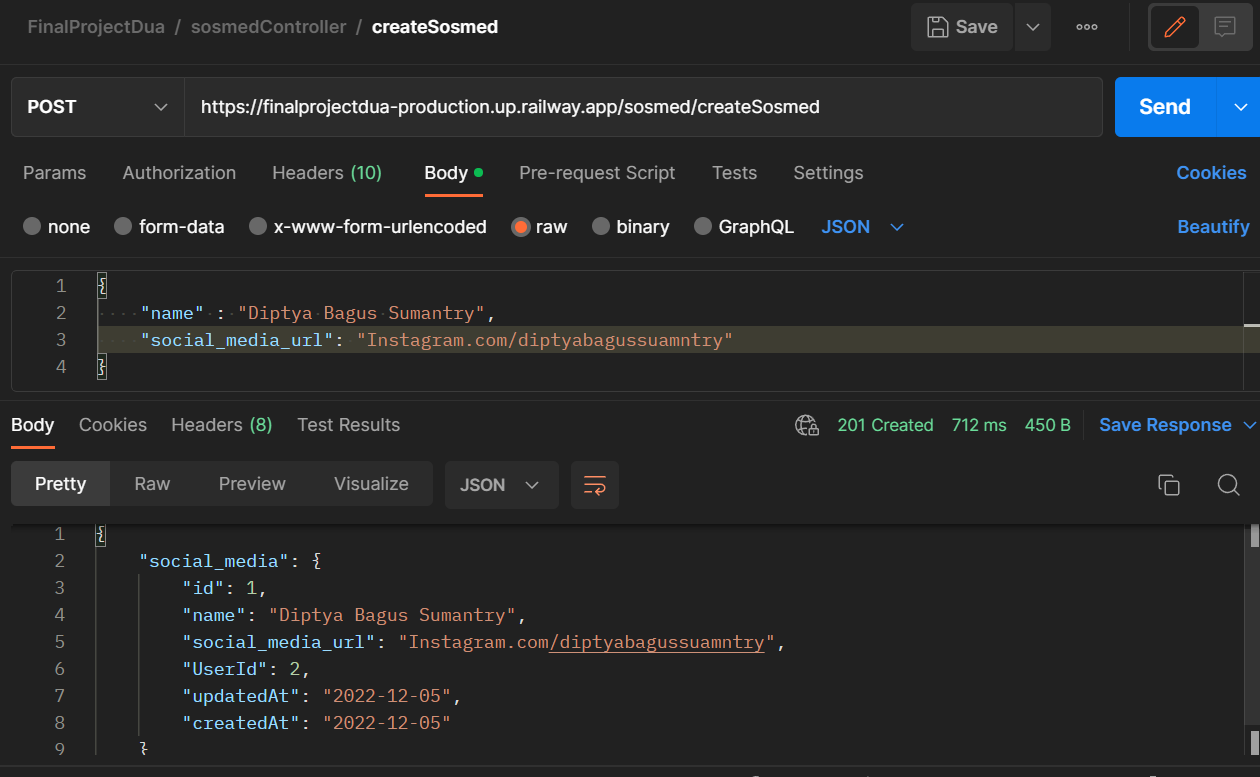This screenshot has width=1260, height=777.
Task: Open the search in response icon
Action: [x=1228, y=484]
